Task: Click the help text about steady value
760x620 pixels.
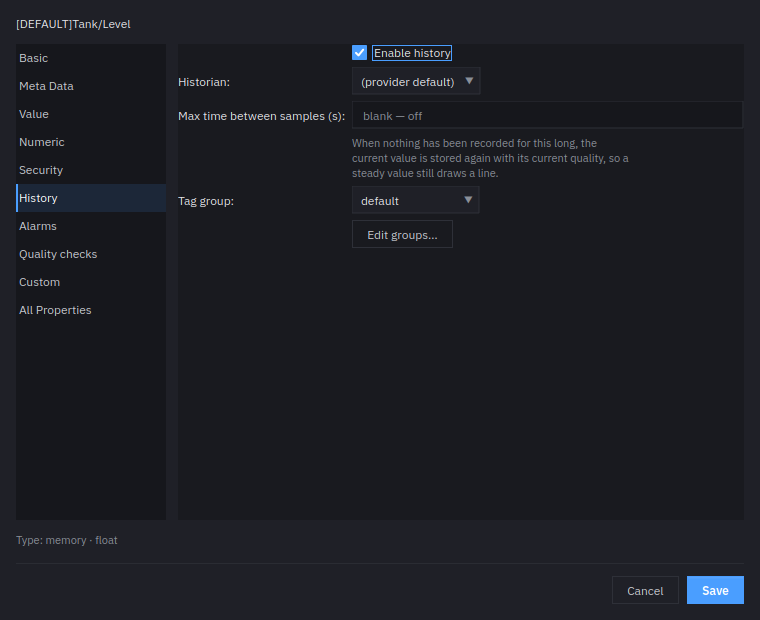Action: 490,158
